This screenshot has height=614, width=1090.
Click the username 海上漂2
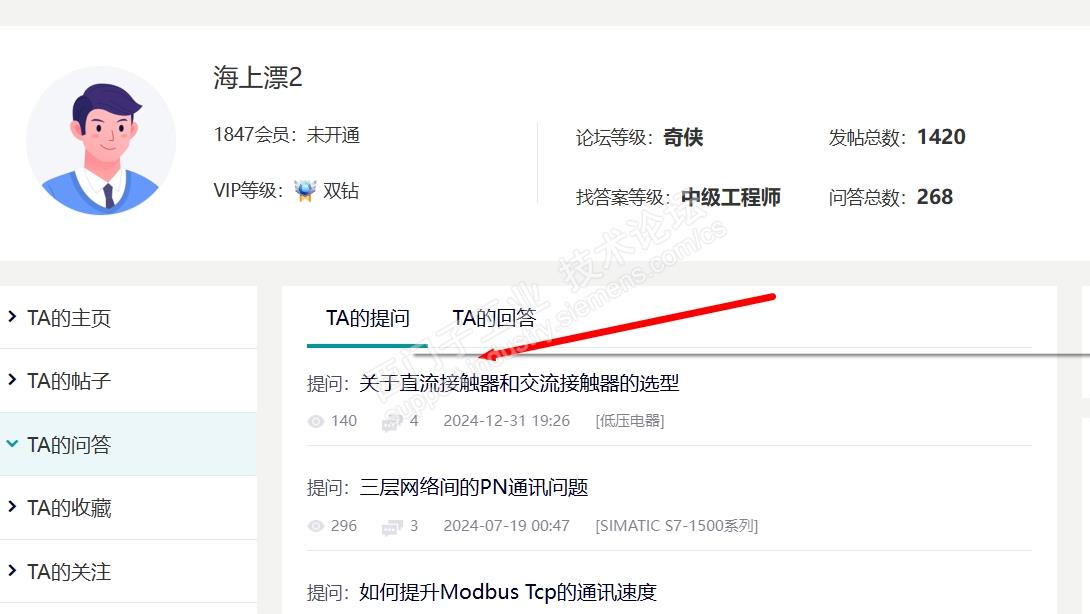pyautogui.click(x=258, y=77)
